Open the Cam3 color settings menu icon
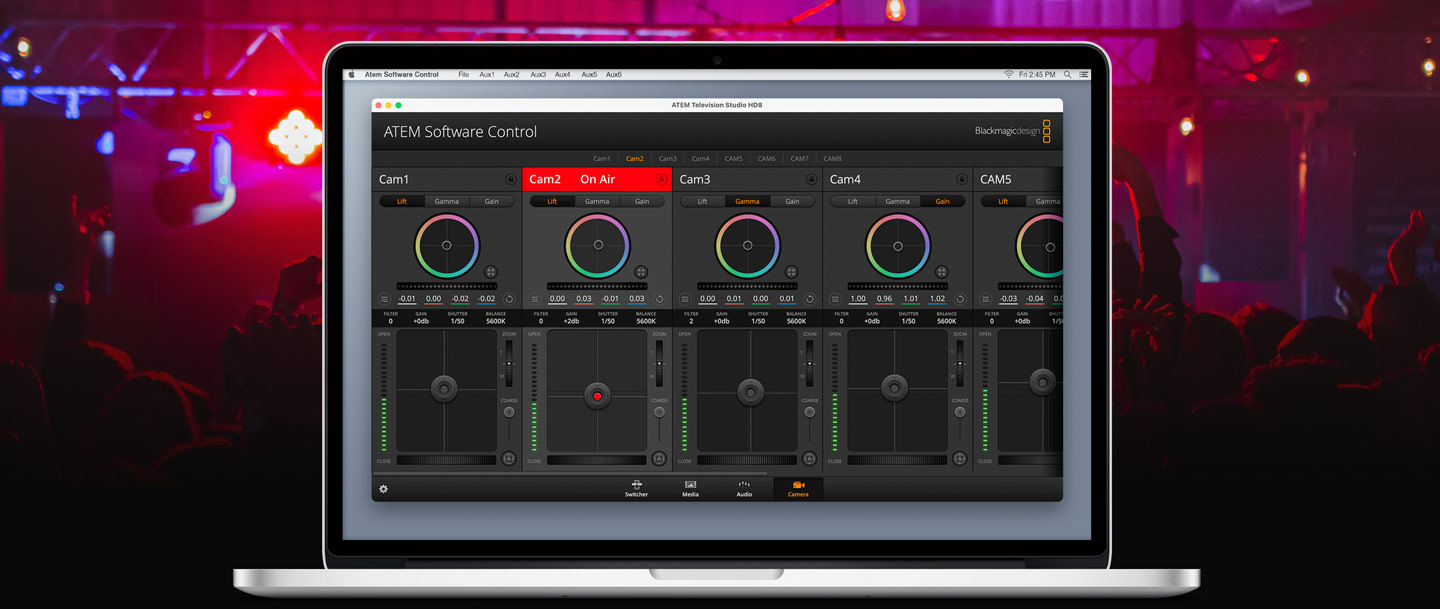 point(685,299)
